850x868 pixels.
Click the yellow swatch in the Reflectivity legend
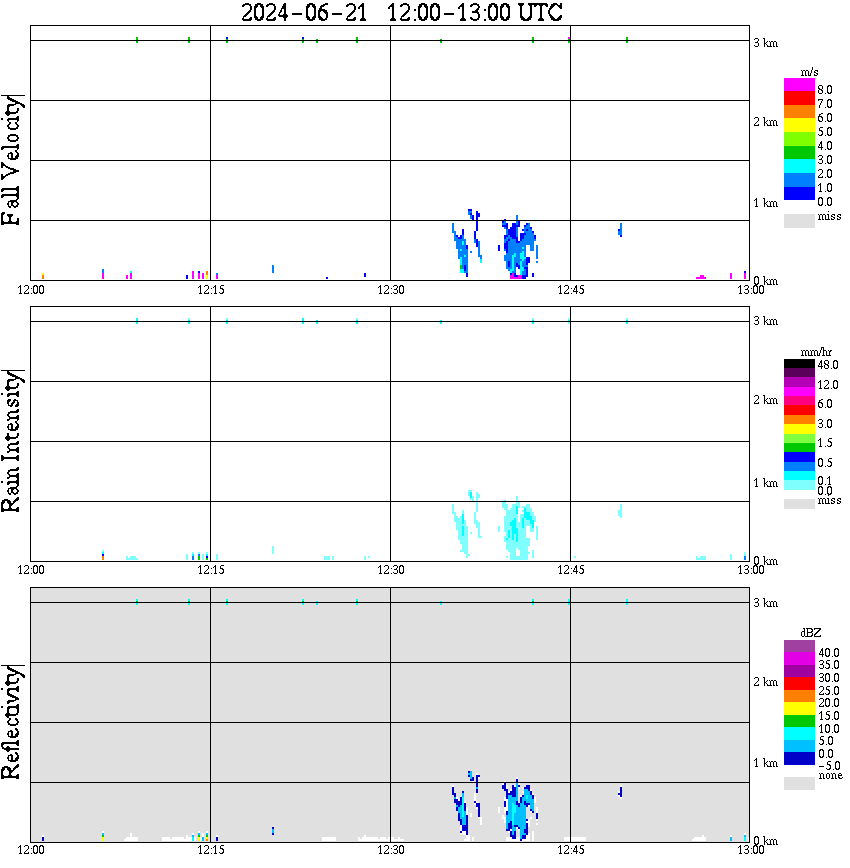(799, 708)
